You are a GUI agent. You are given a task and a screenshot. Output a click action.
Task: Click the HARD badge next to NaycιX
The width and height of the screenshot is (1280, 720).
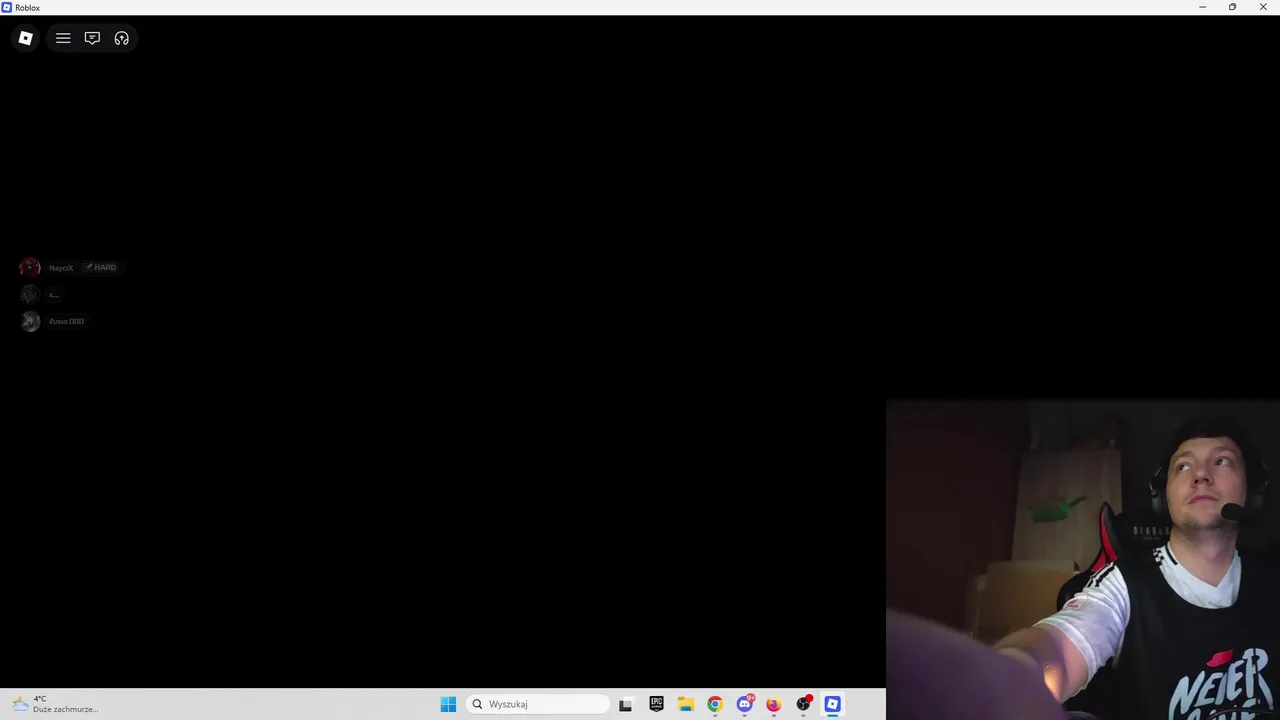(100, 267)
